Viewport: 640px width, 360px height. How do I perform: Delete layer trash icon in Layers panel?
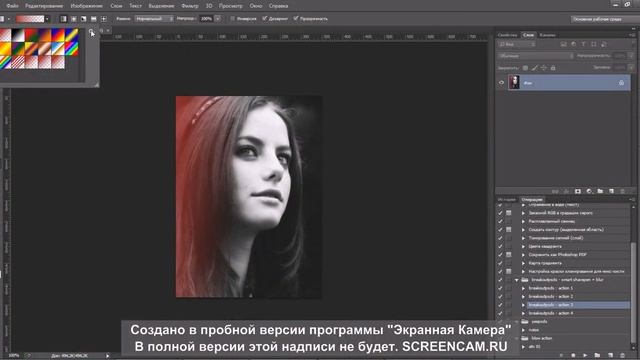pos(622,191)
